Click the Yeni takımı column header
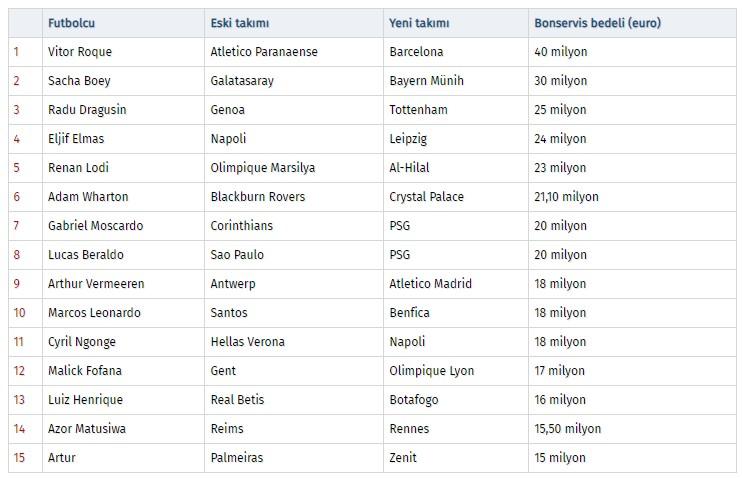 419,23
